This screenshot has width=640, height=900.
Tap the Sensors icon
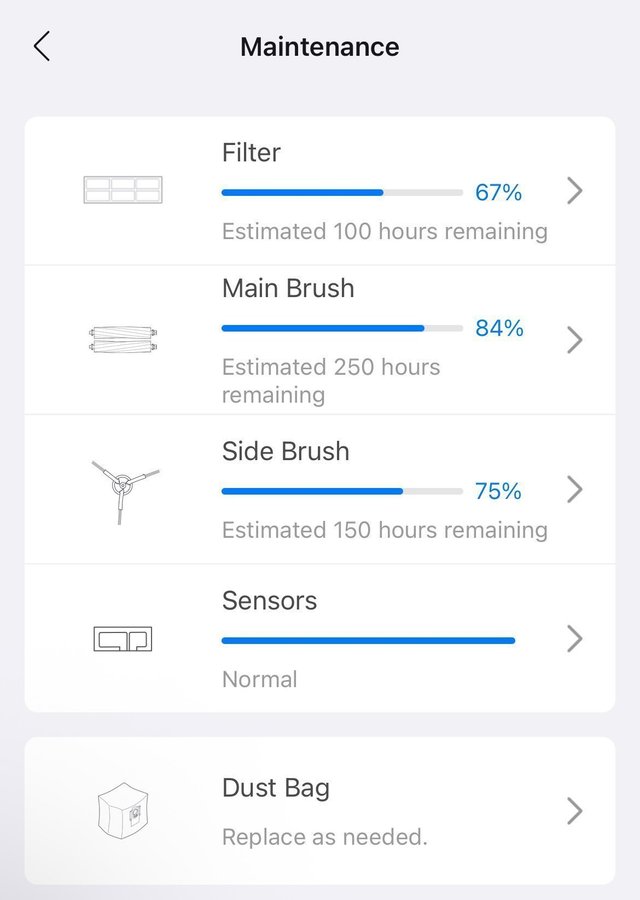click(123, 639)
